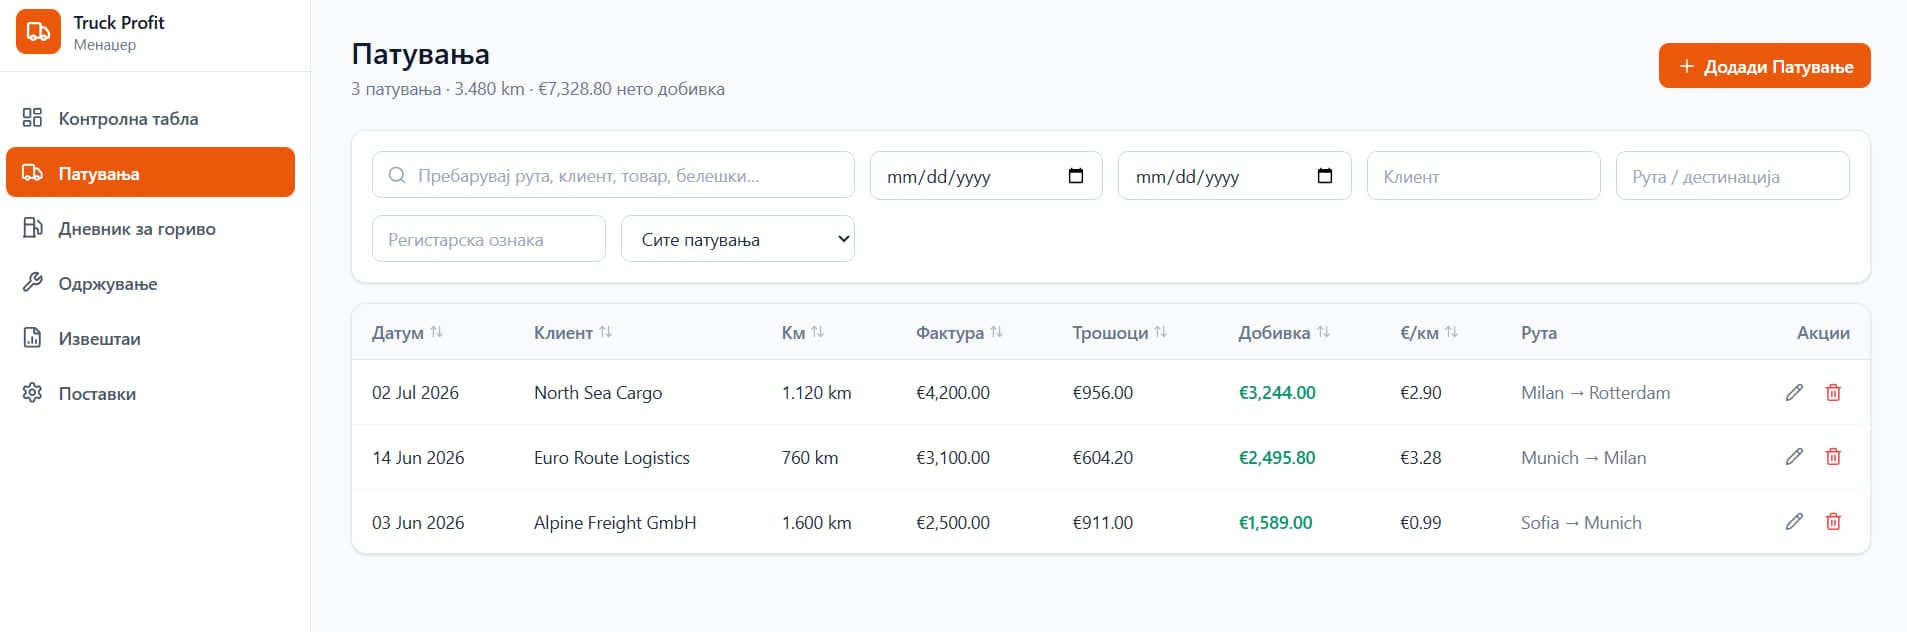Click expenses value €604.20
Viewport: 1907px width, 632px height.
[x=1103, y=458]
